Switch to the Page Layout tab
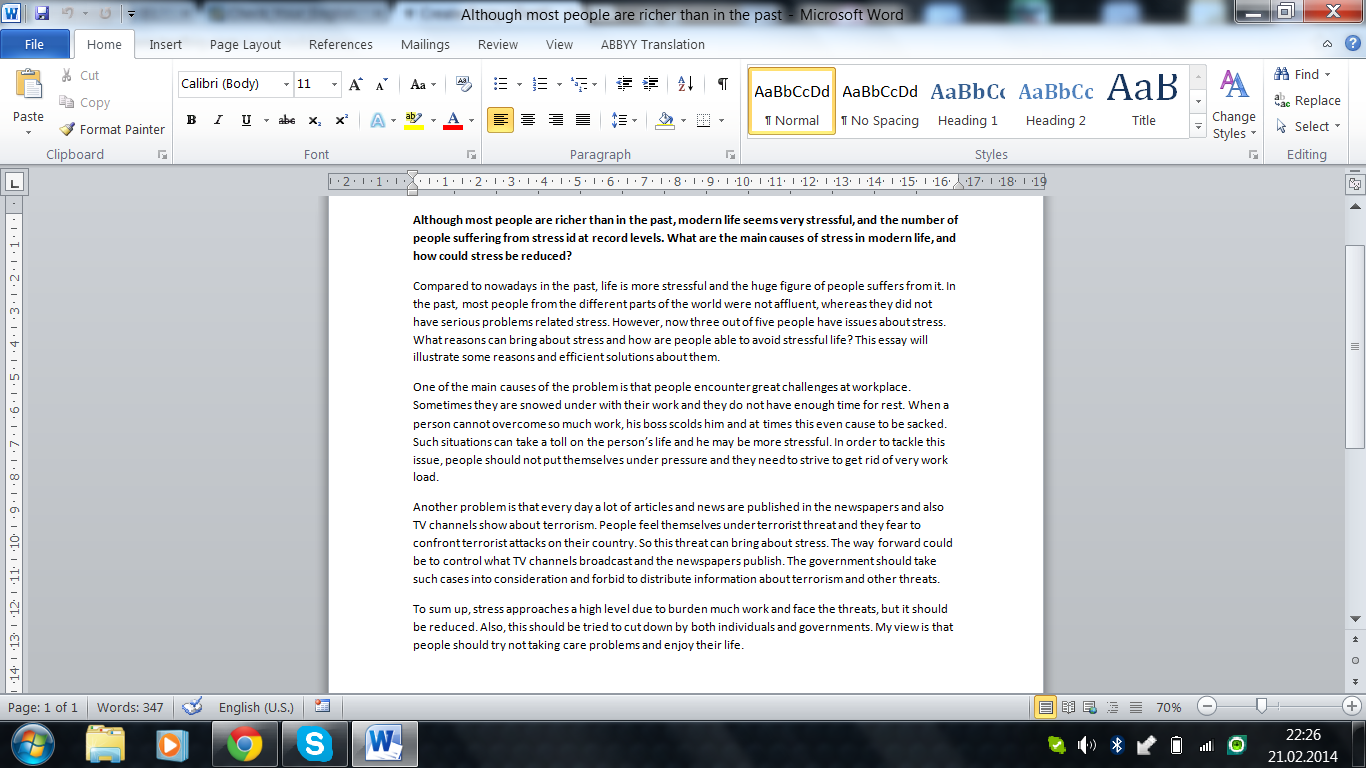This screenshot has height=768, width=1366. [x=245, y=44]
